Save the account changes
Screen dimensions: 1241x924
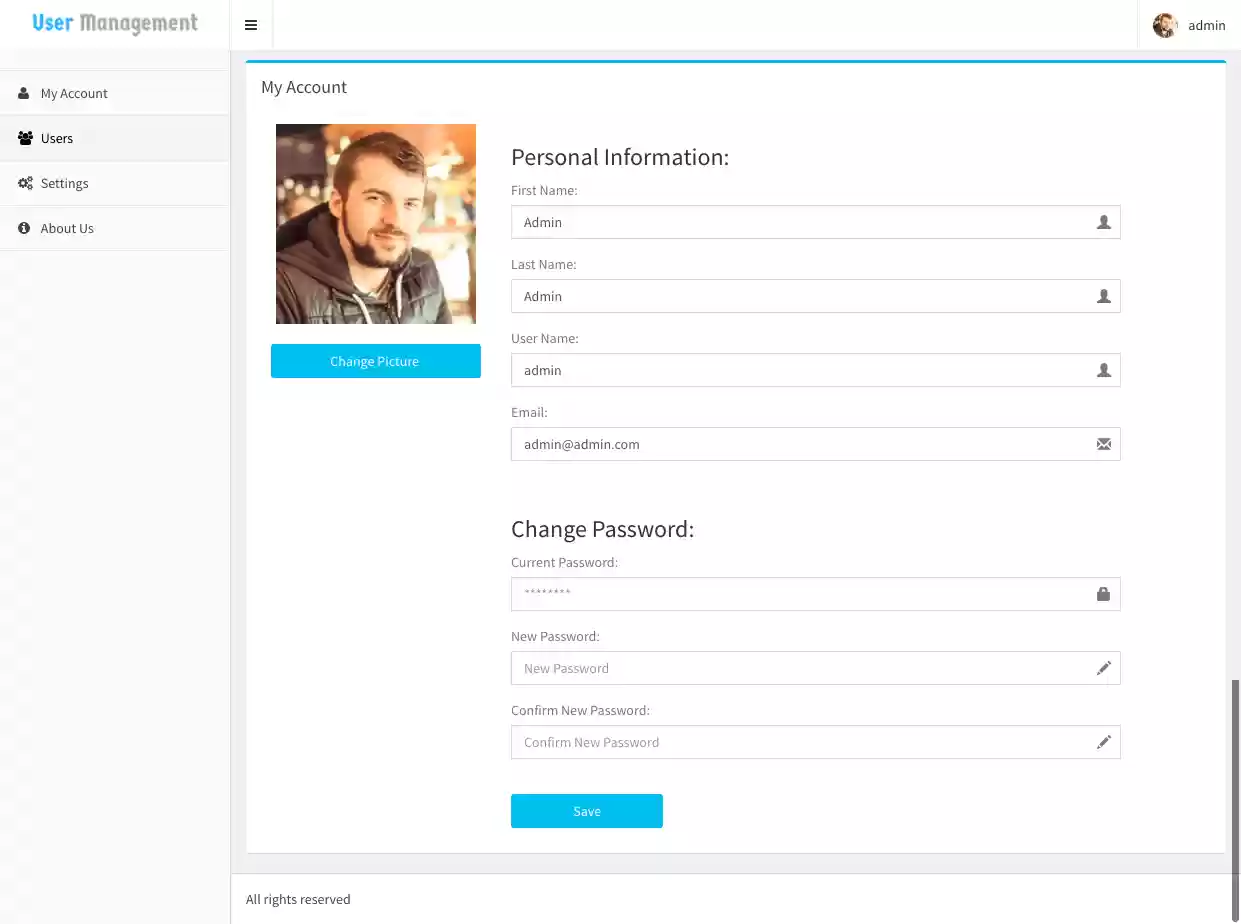pos(586,811)
